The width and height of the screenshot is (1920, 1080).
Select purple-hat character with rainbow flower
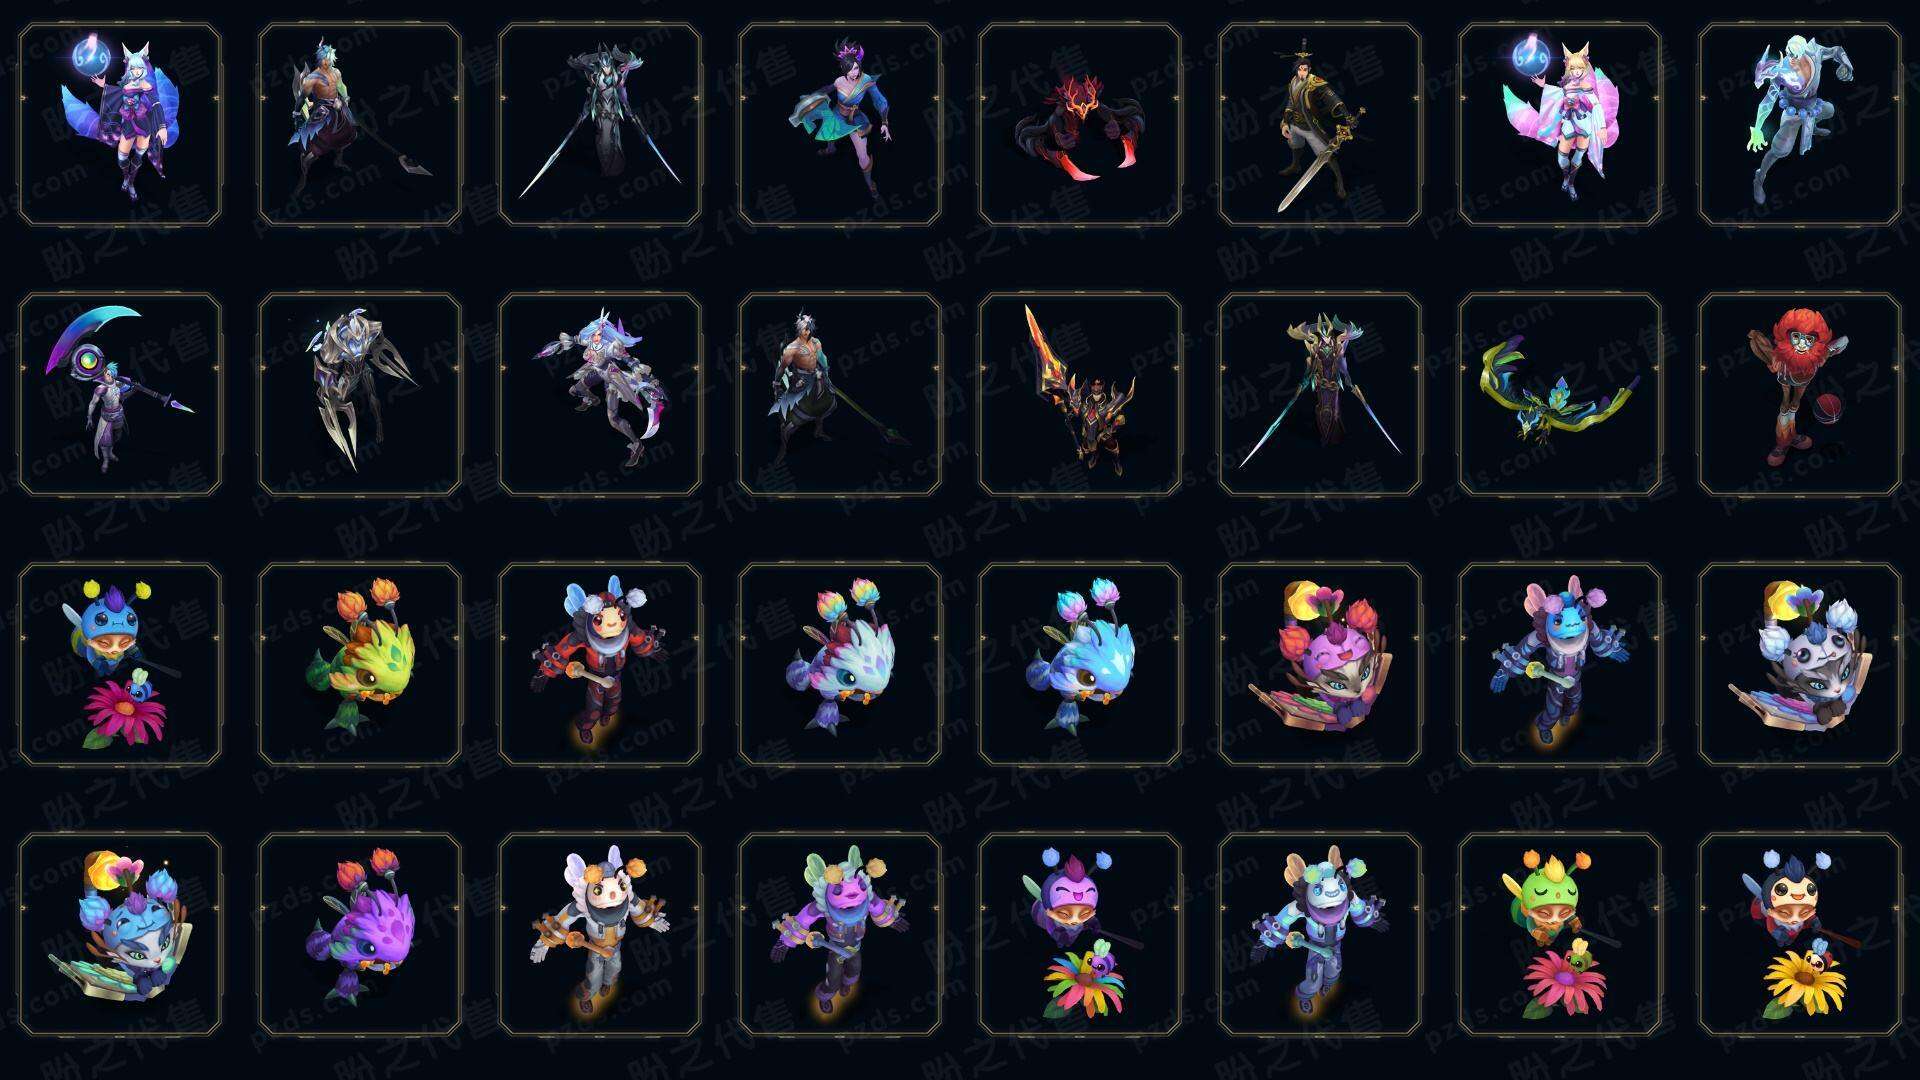pos(1080,934)
